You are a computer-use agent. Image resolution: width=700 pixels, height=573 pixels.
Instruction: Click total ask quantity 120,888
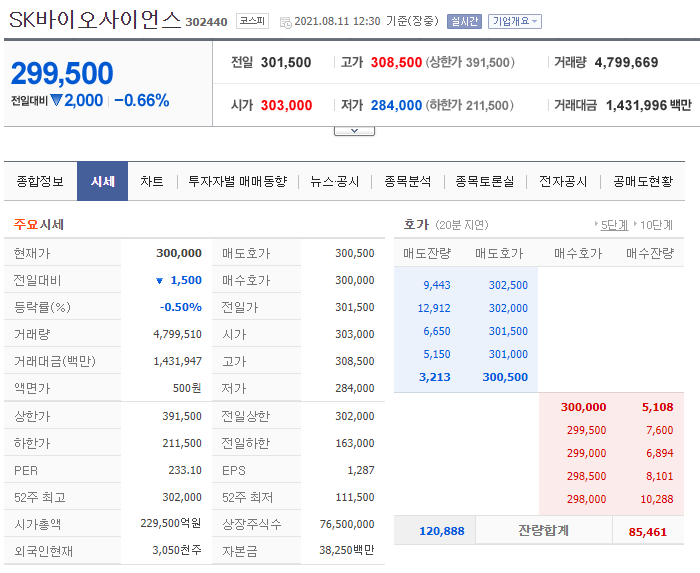coord(442,531)
